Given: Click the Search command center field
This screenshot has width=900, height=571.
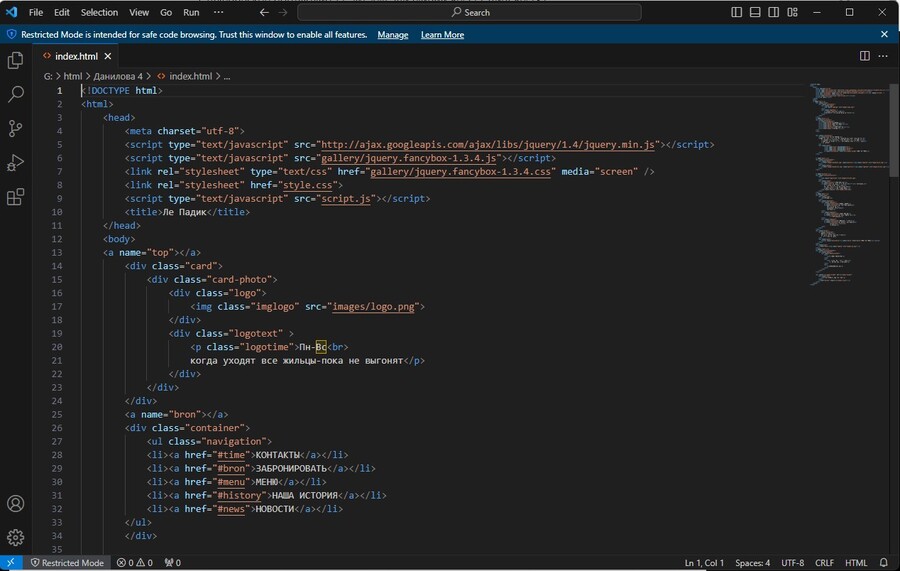Looking at the screenshot, I should click(x=470, y=12).
